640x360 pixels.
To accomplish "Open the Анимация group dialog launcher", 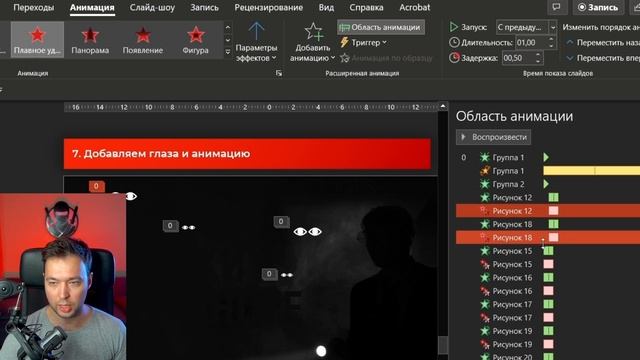I will tap(279, 73).
